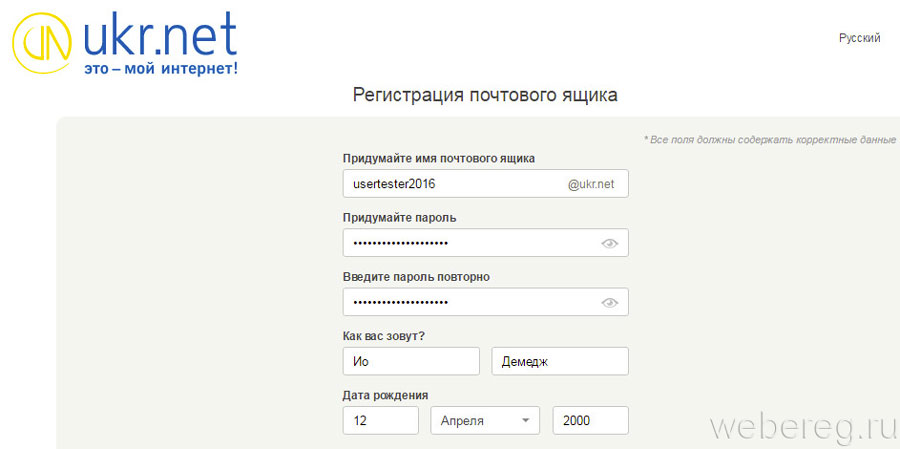
Task: Click the 'Дата рождения' label
Action: 385,395
